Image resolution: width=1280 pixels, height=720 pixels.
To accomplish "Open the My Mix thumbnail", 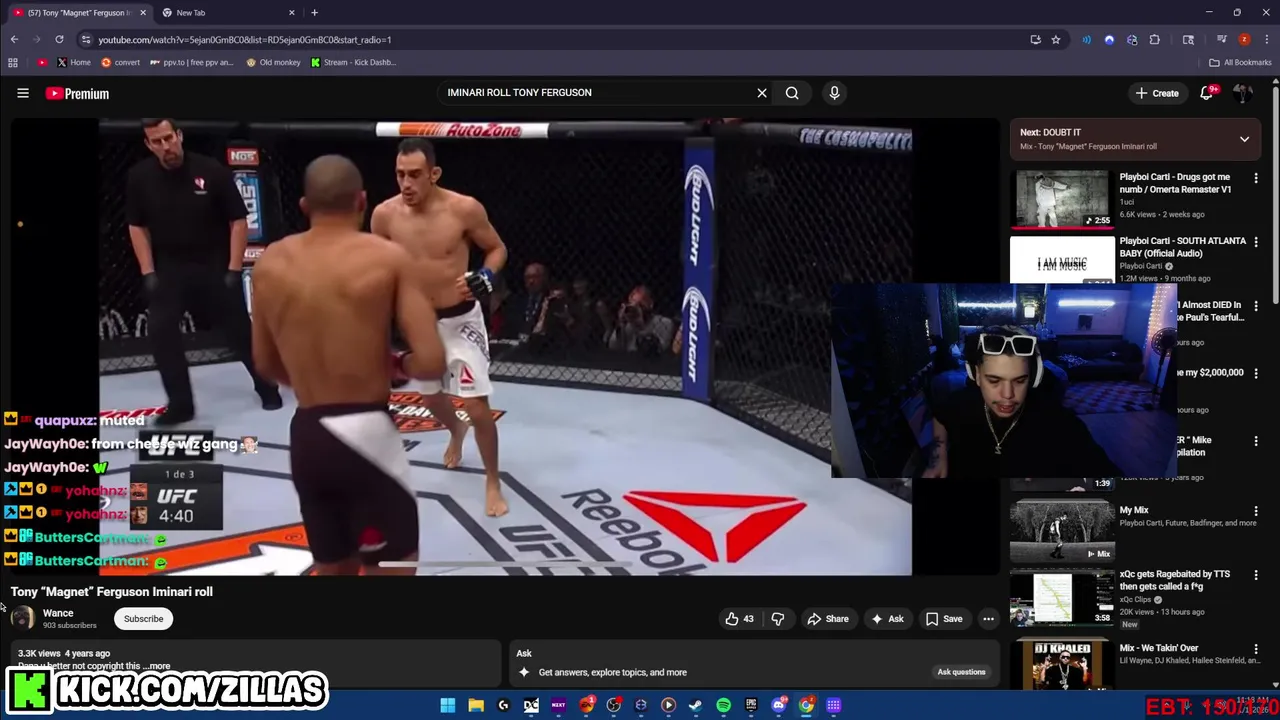I will 1062,530.
